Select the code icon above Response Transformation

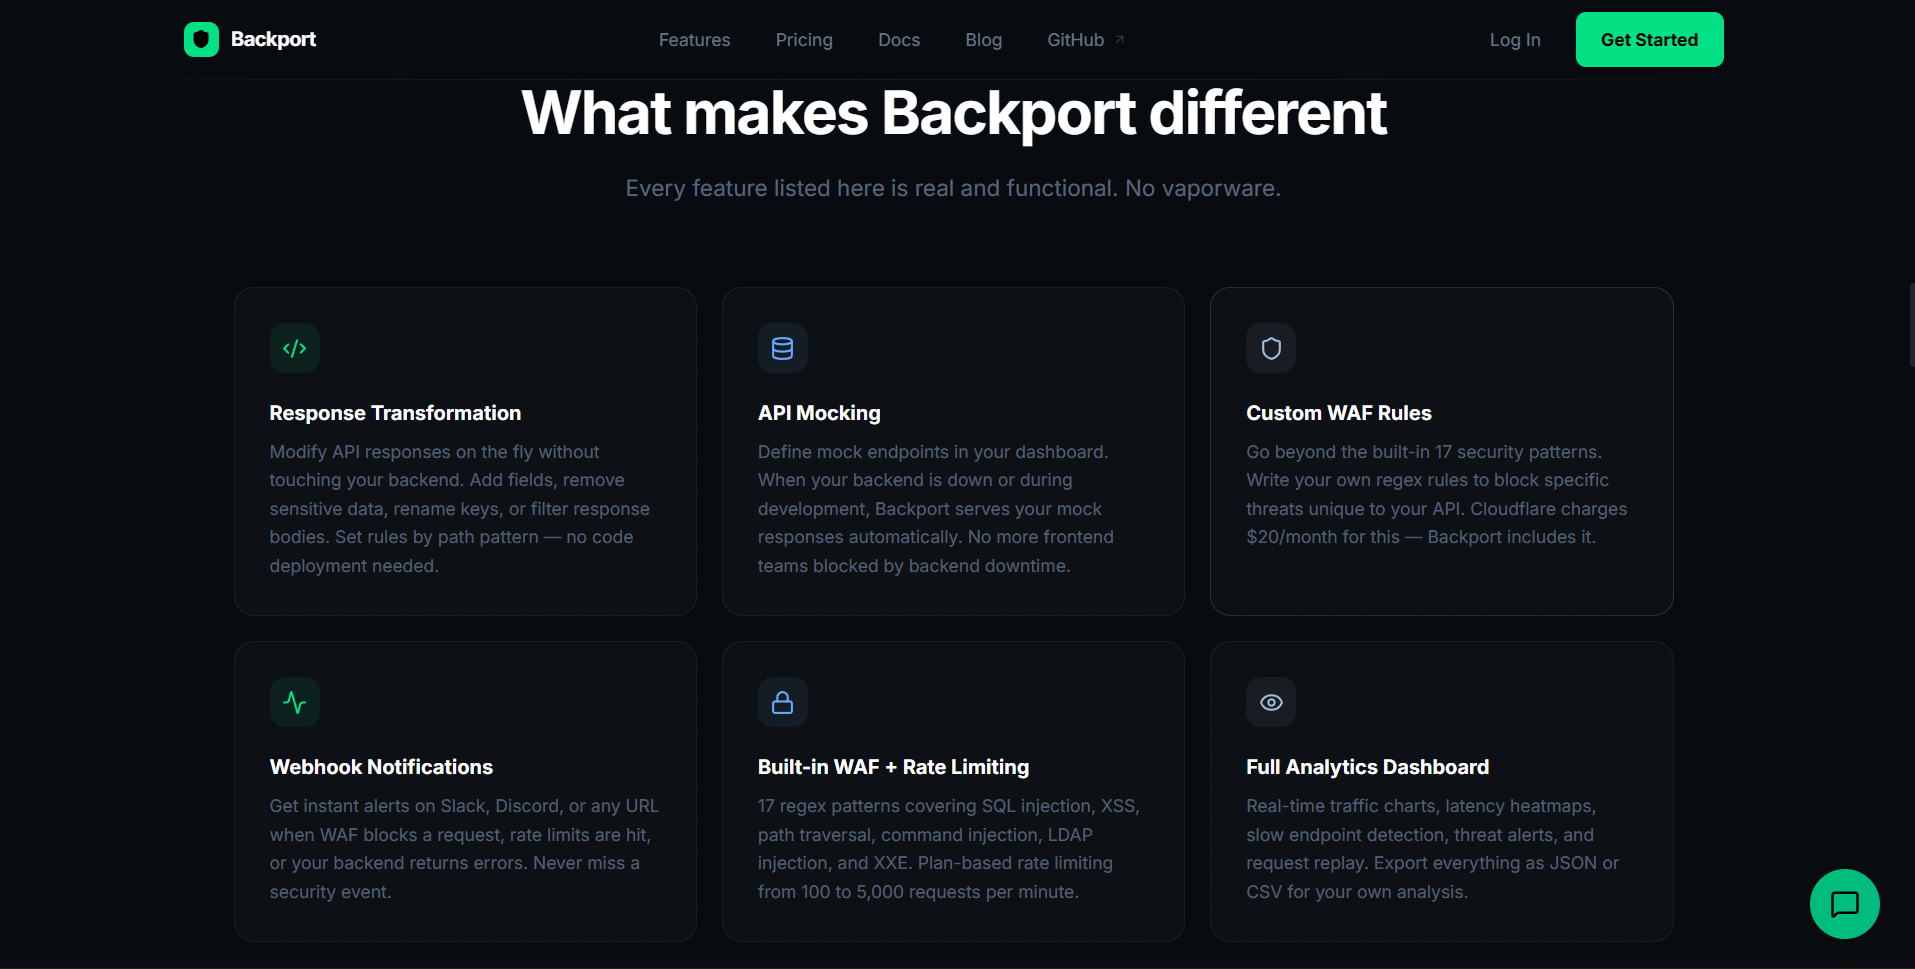click(x=294, y=347)
